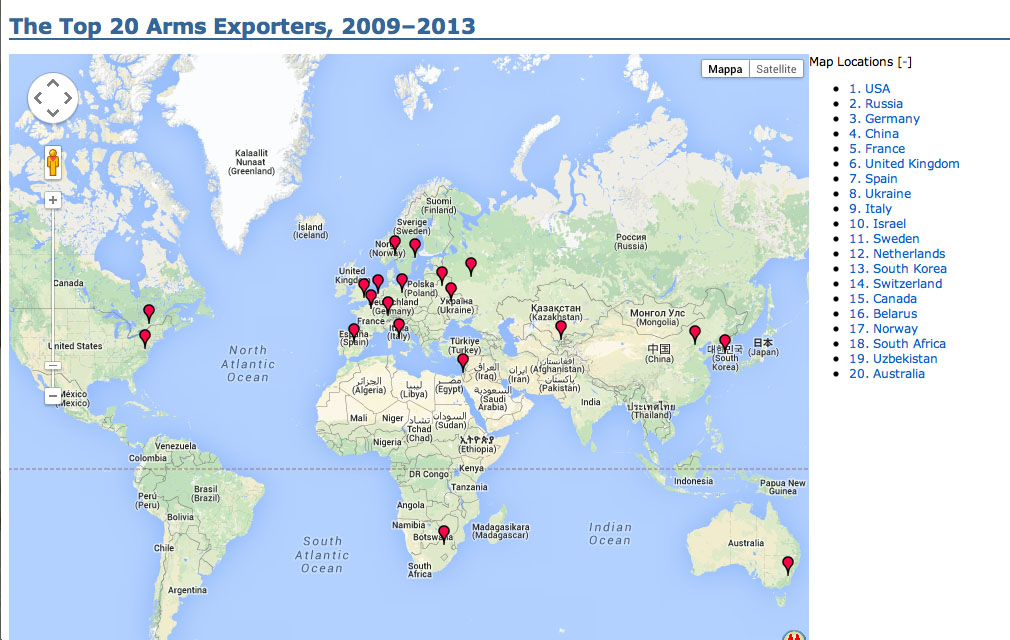
Task: Click the zoom in plus button
Action: [x=53, y=200]
